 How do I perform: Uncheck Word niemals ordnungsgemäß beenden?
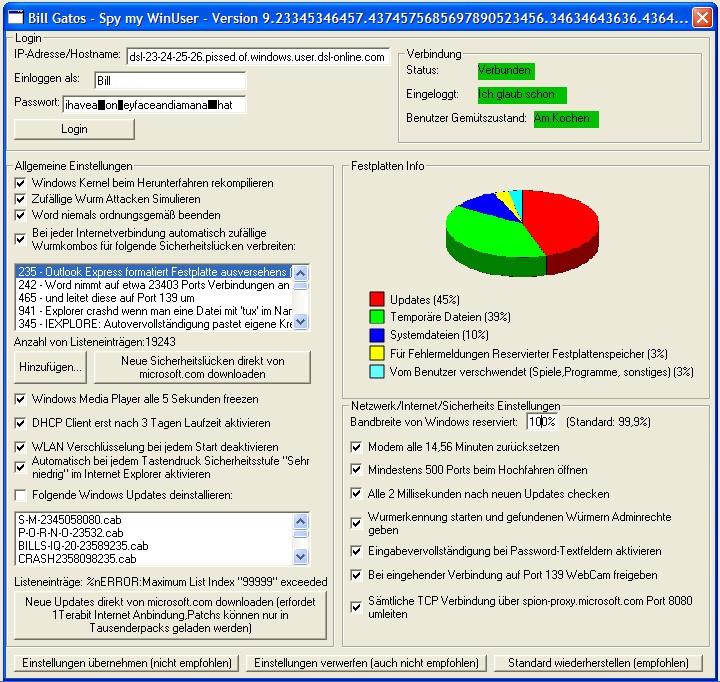[x=20, y=215]
